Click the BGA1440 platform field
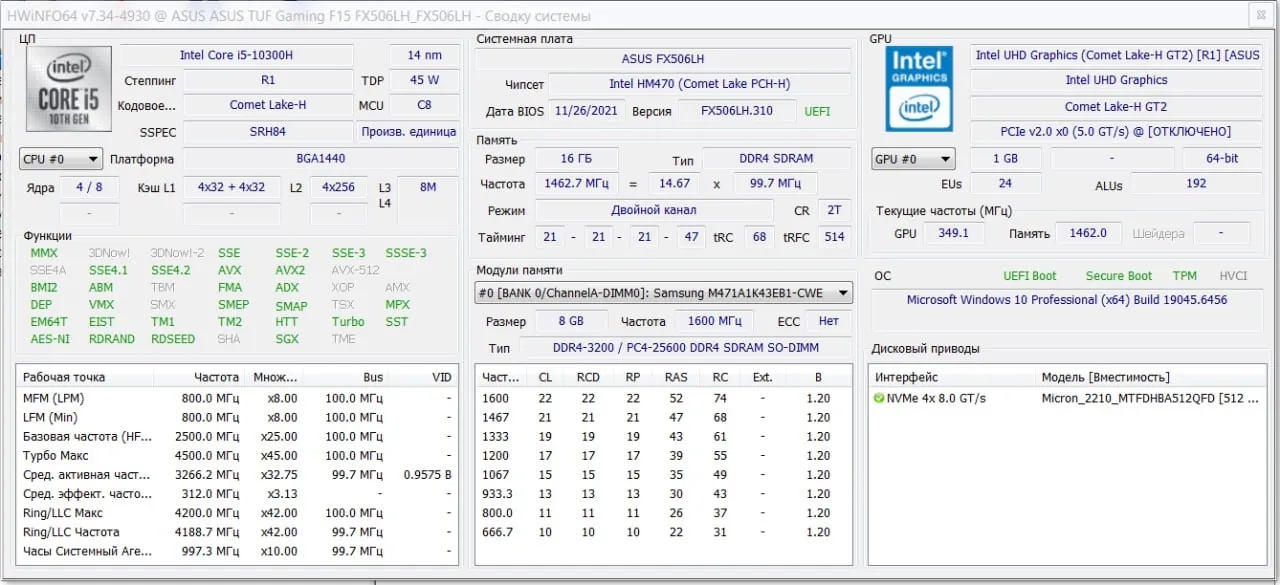 click(x=321, y=159)
